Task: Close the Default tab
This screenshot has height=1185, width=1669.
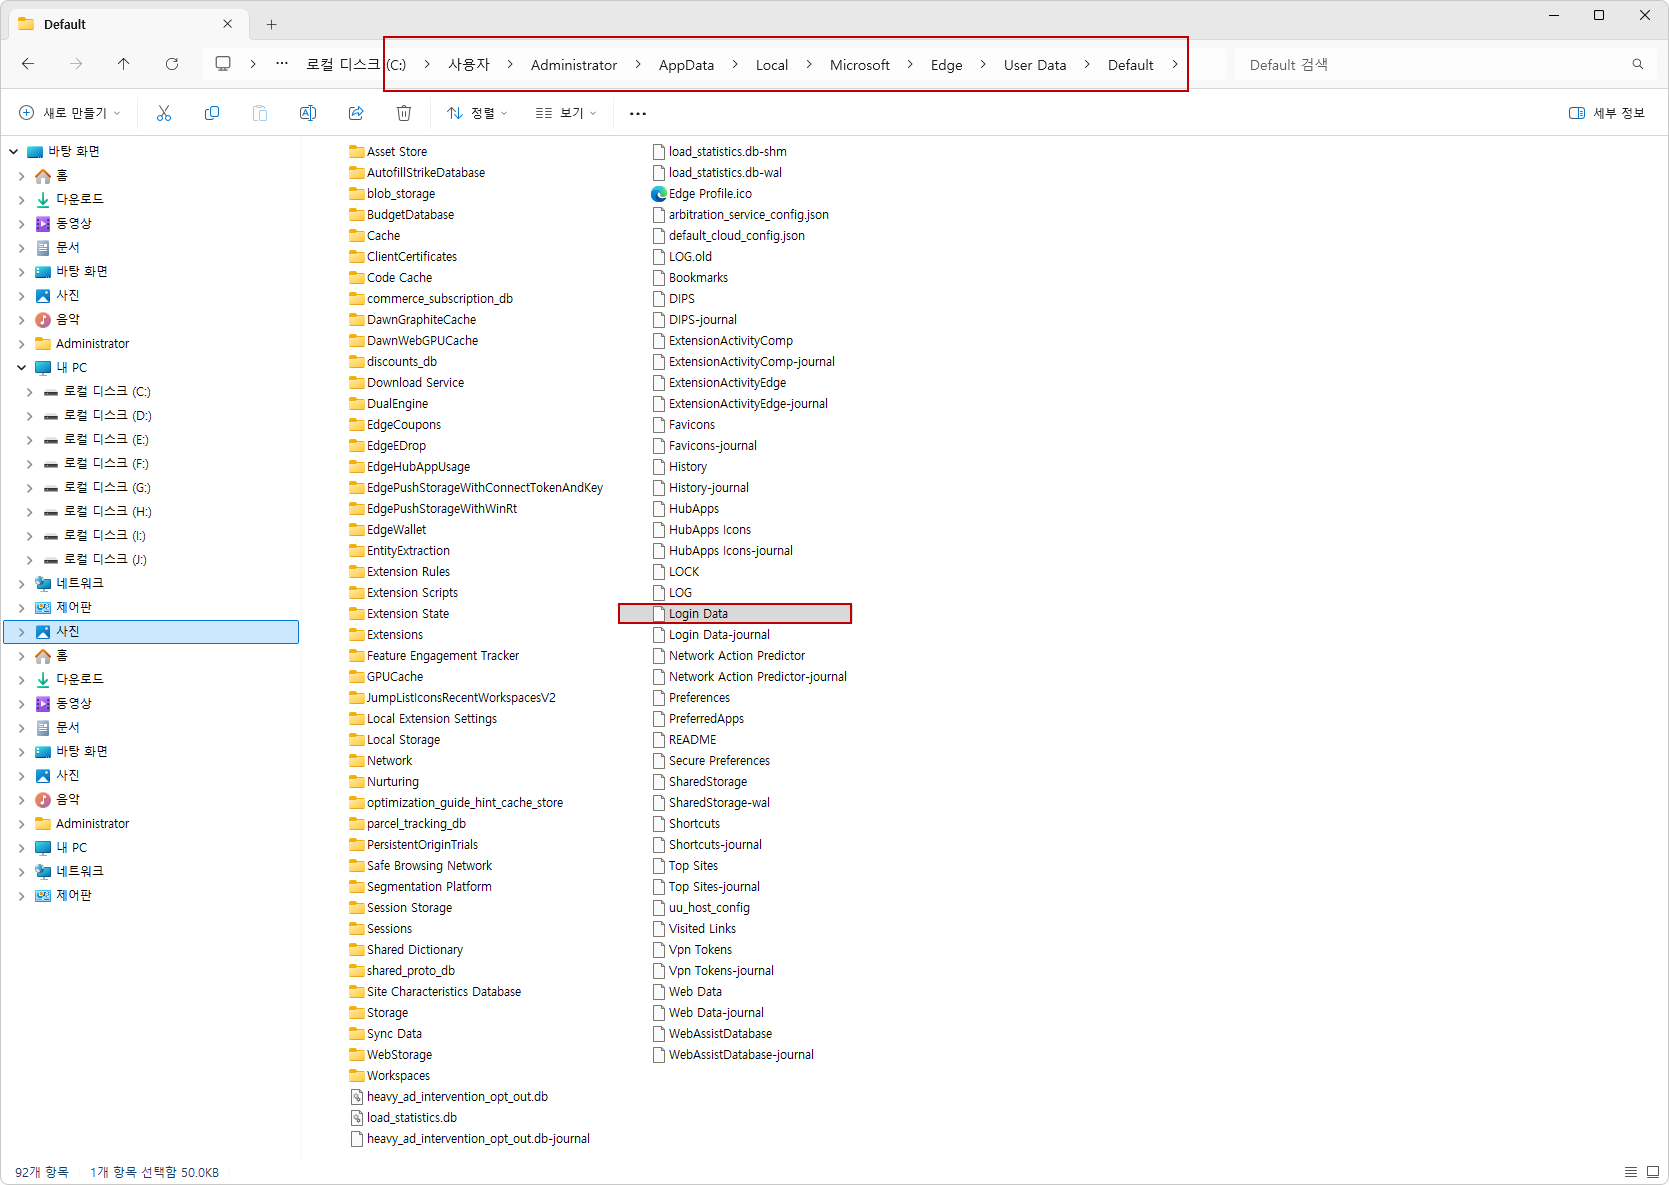Action: point(227,24)
